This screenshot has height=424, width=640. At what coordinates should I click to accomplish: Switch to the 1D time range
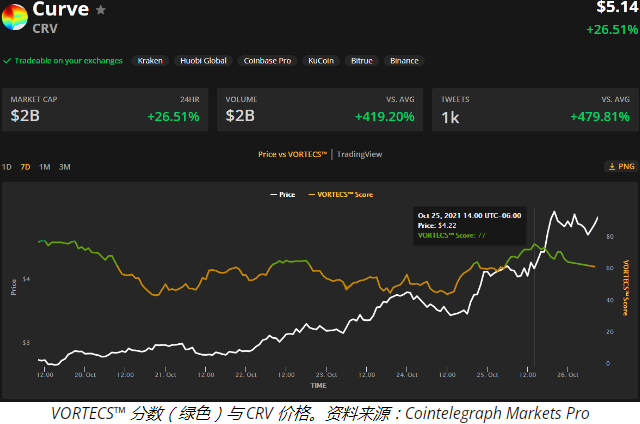click(x=7, y=167)
